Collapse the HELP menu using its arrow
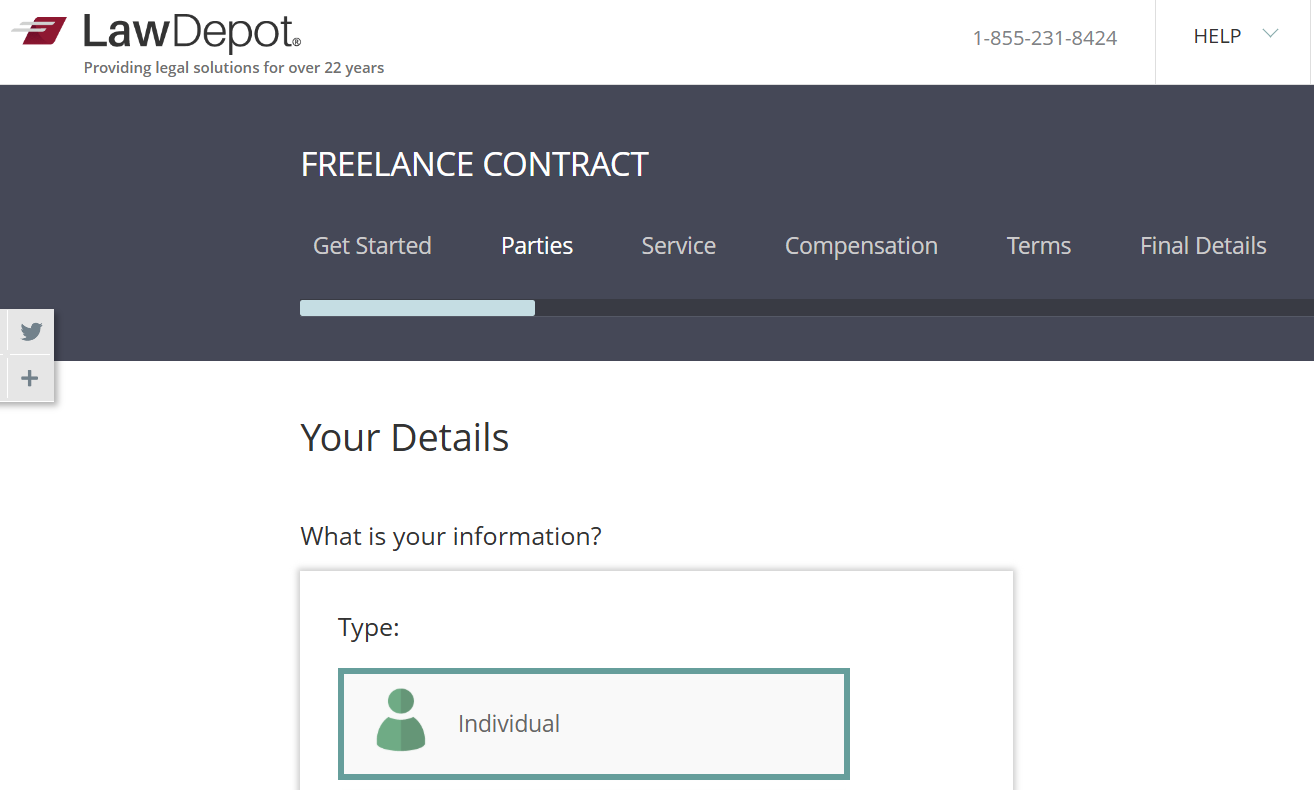Image resolution: width=1314 pixels, height=790 pixels. (1270, 33)
